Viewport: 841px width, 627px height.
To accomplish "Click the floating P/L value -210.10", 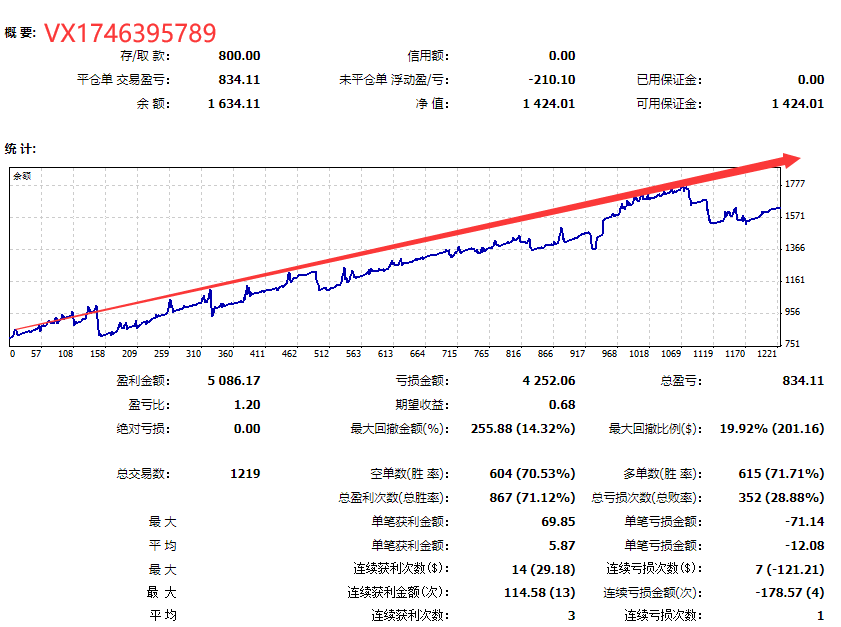I will (551, 80).
